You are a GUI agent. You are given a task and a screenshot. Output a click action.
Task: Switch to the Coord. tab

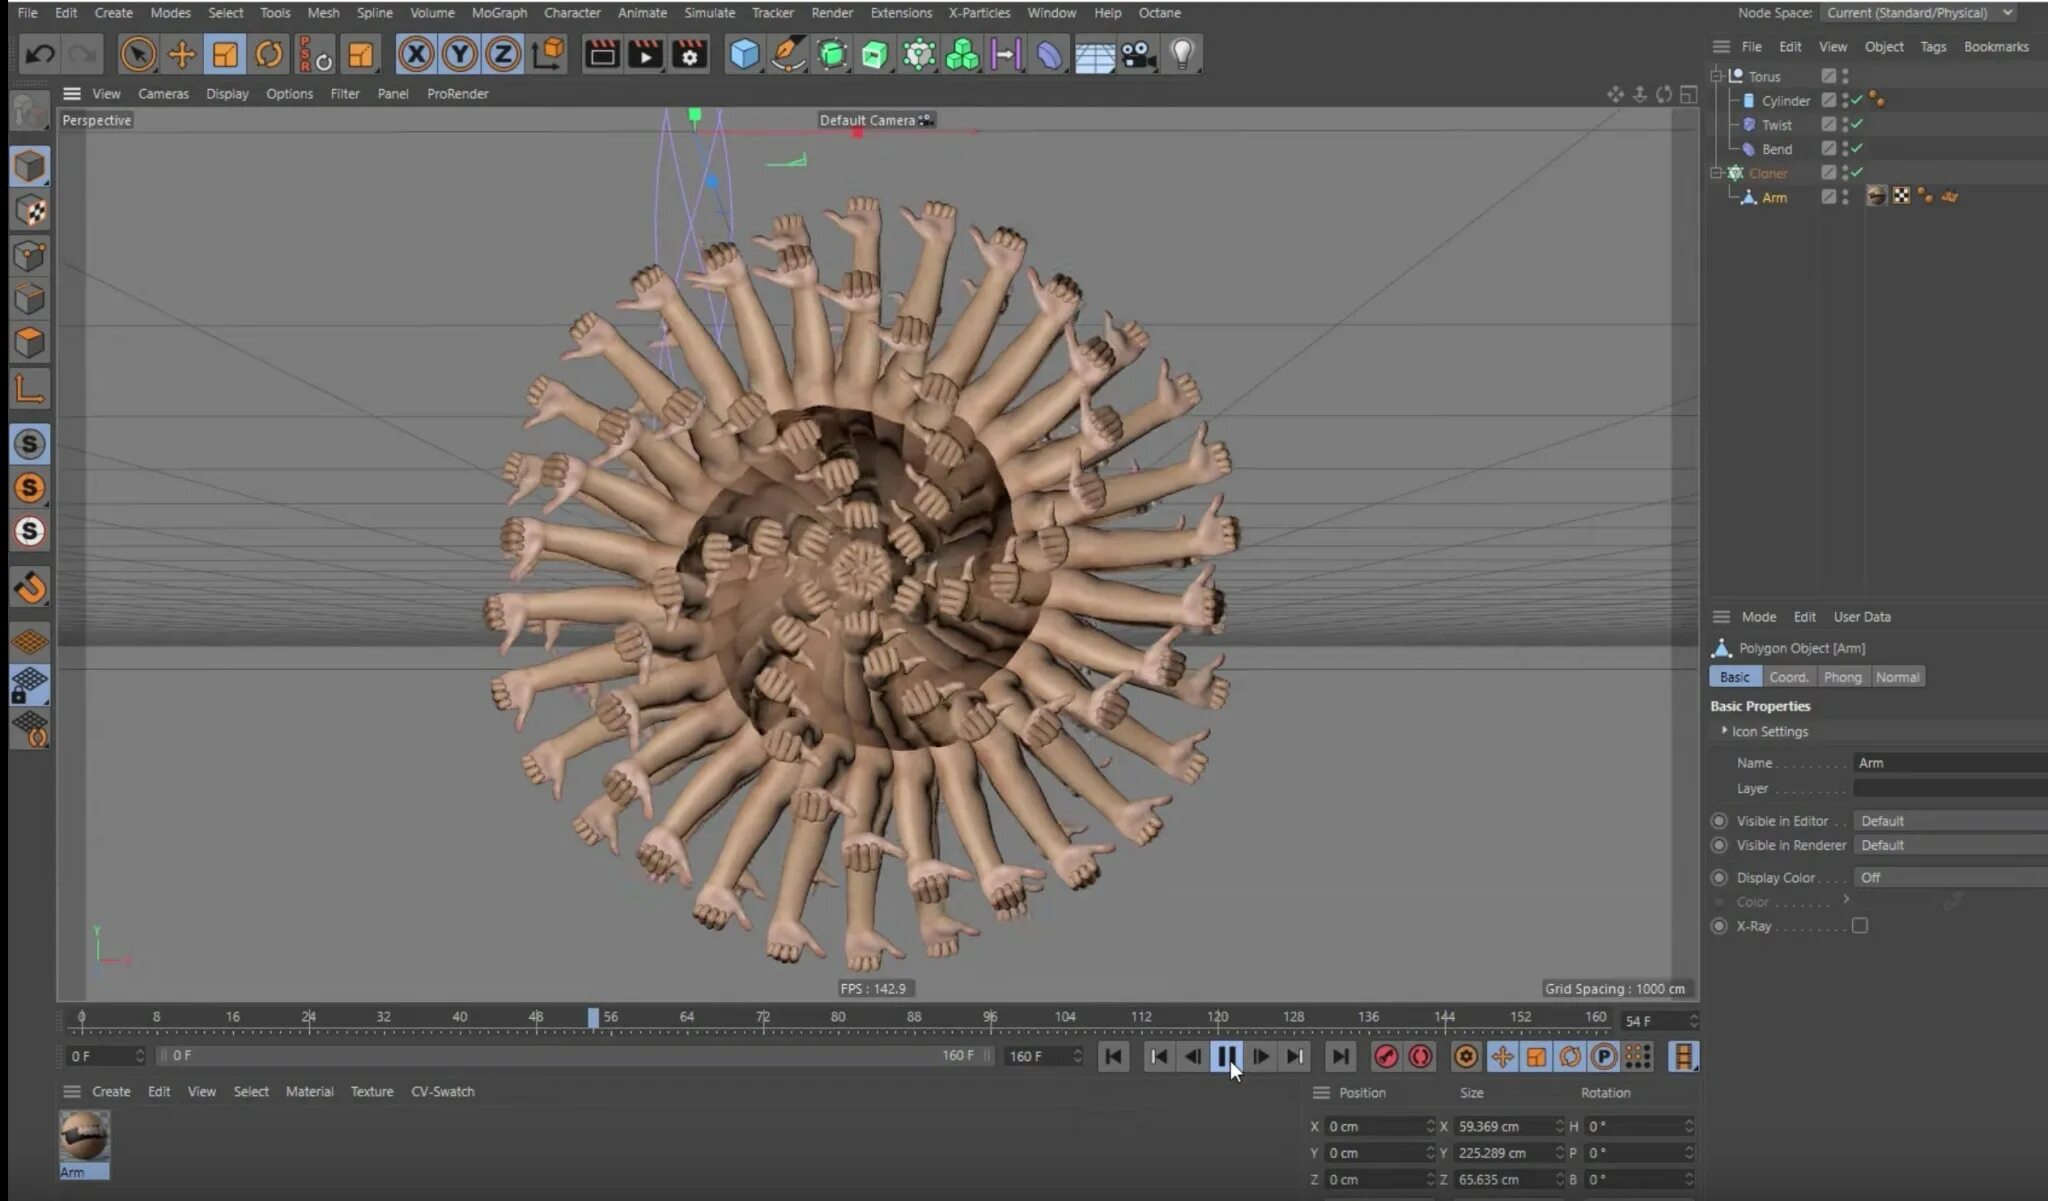click(x=1788, y=677)
